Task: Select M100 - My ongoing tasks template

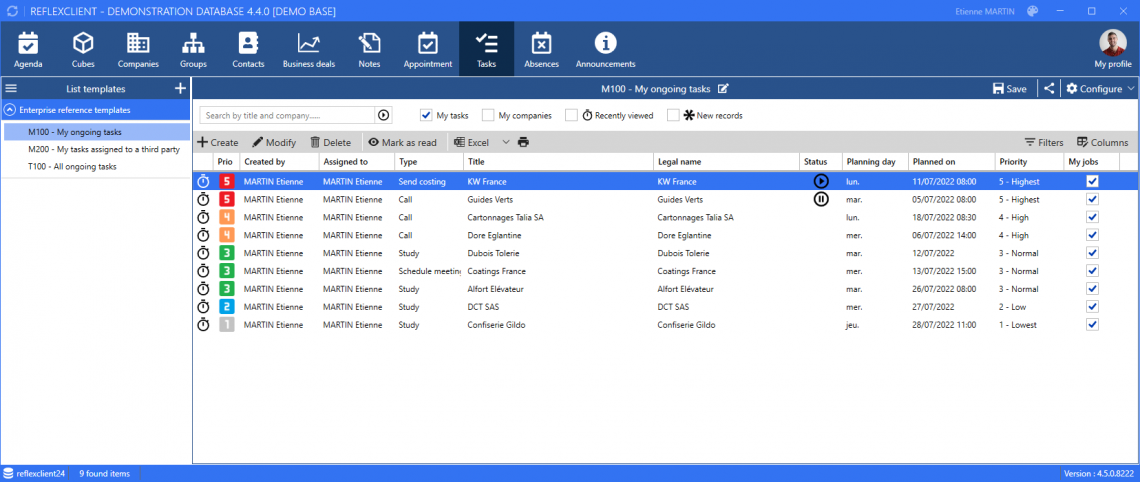Action: click(x=96, y=132)
